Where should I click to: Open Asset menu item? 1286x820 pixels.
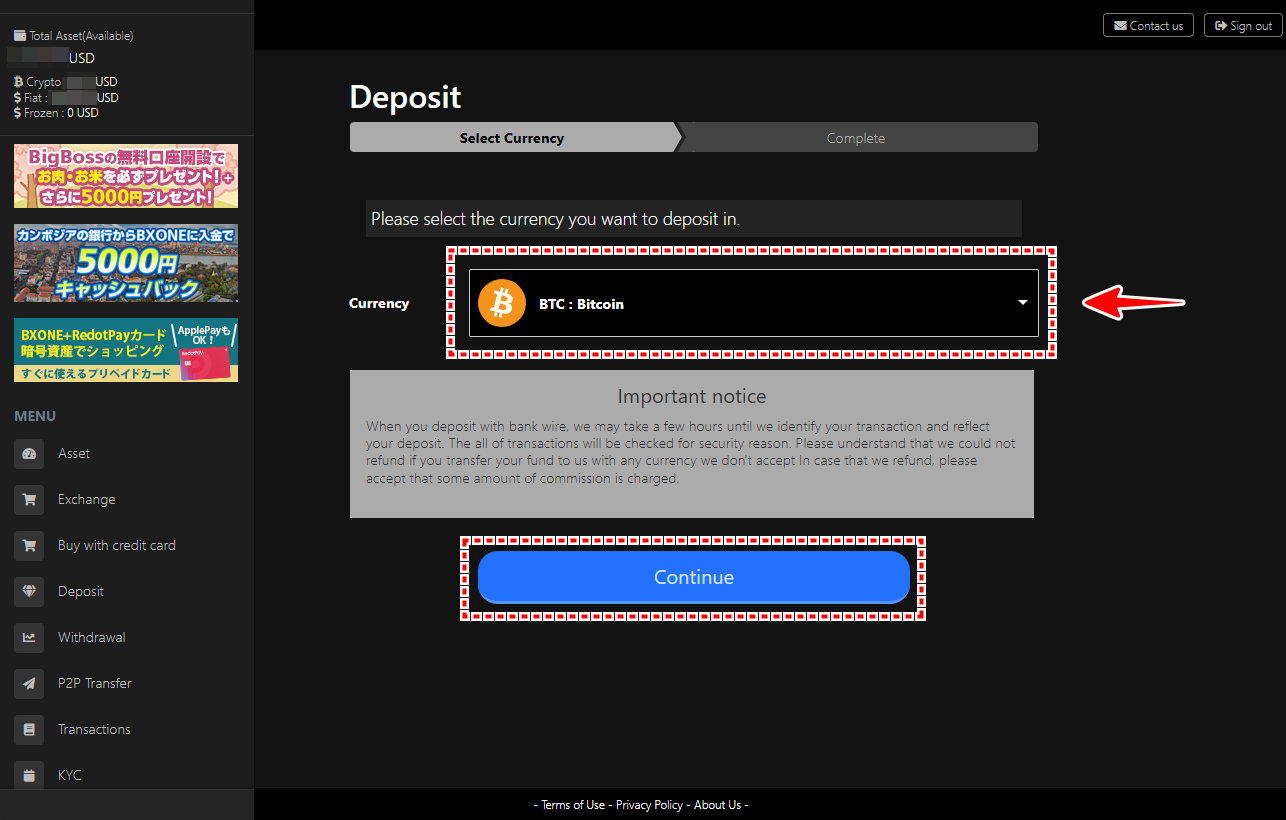click(x=74, y=454)
